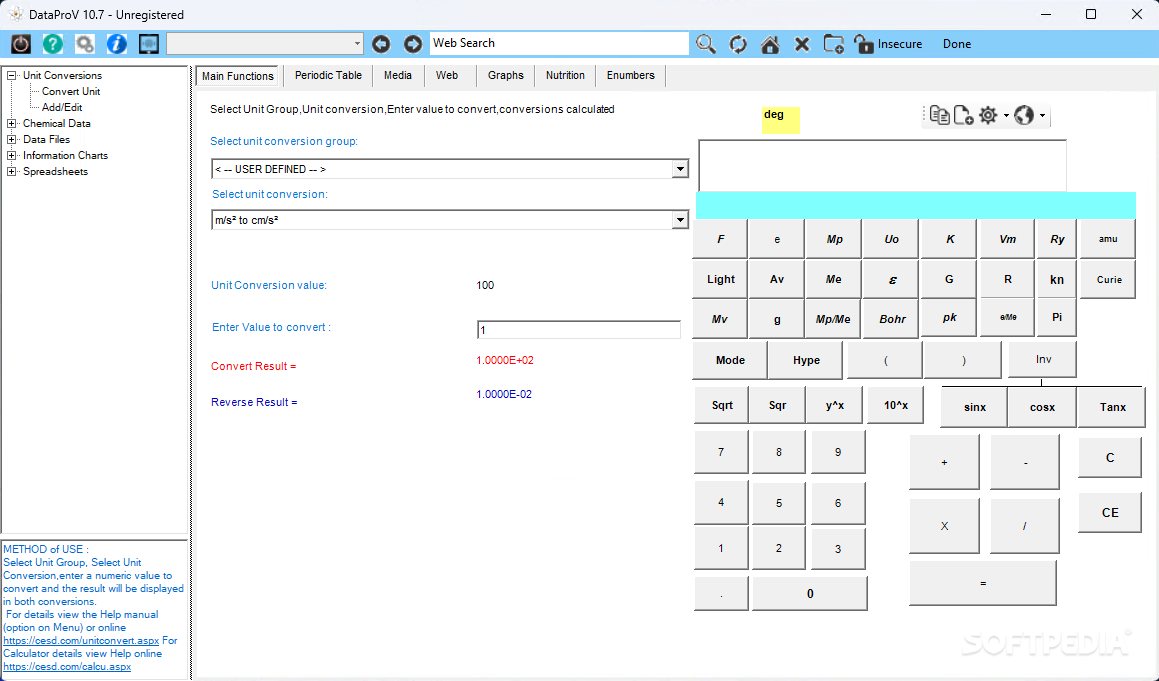Switch to the Media tab
The image size is (1159, 681).
pyautogui.click(x=398, y=75)
